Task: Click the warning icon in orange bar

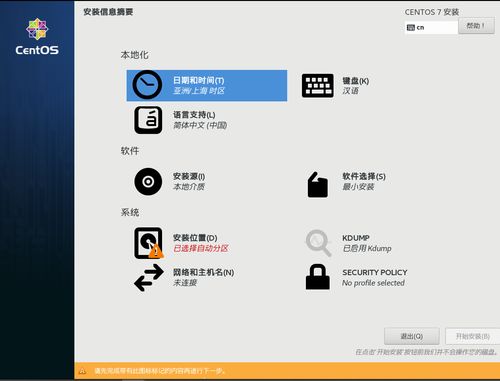Action: (x=82, y=371)
